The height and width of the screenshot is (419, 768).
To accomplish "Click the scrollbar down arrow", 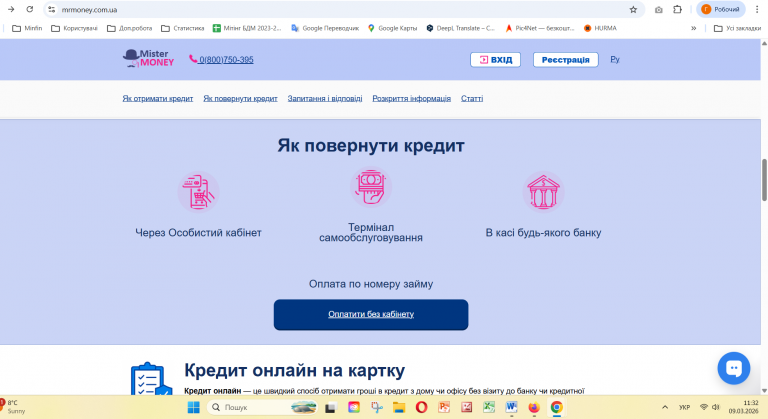I will (x=764, y=391).
